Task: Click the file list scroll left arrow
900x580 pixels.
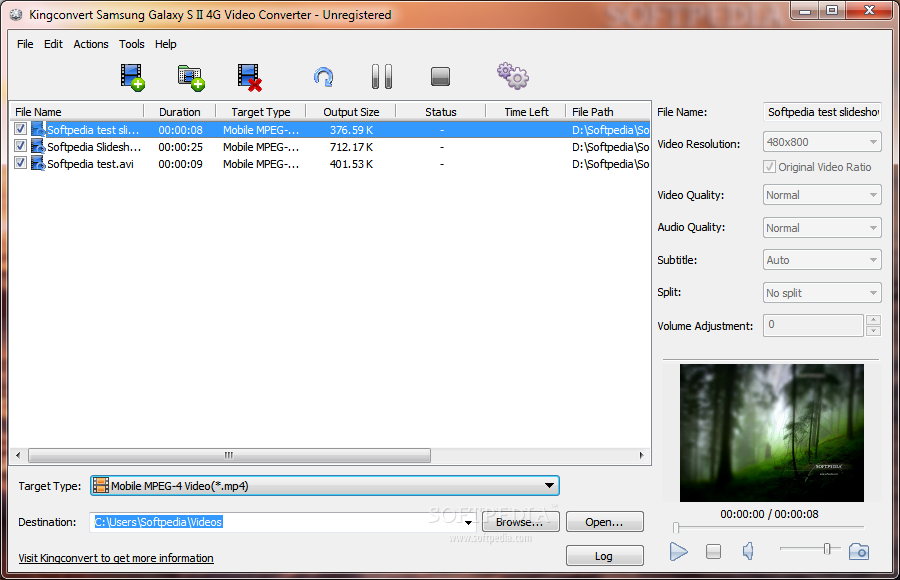Action: pyautogui.click(x=18, y=455)
